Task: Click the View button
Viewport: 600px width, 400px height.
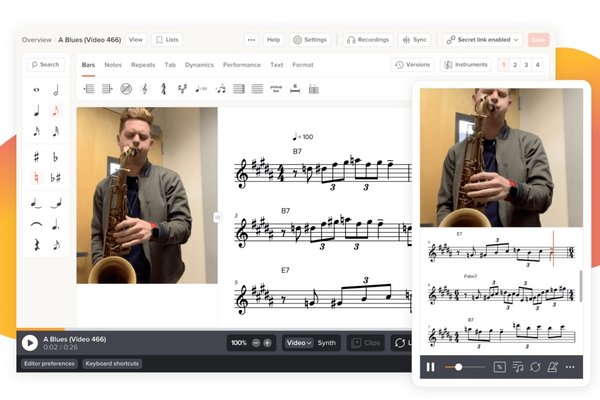Action: pyautogui.click(x=136, y=39)
